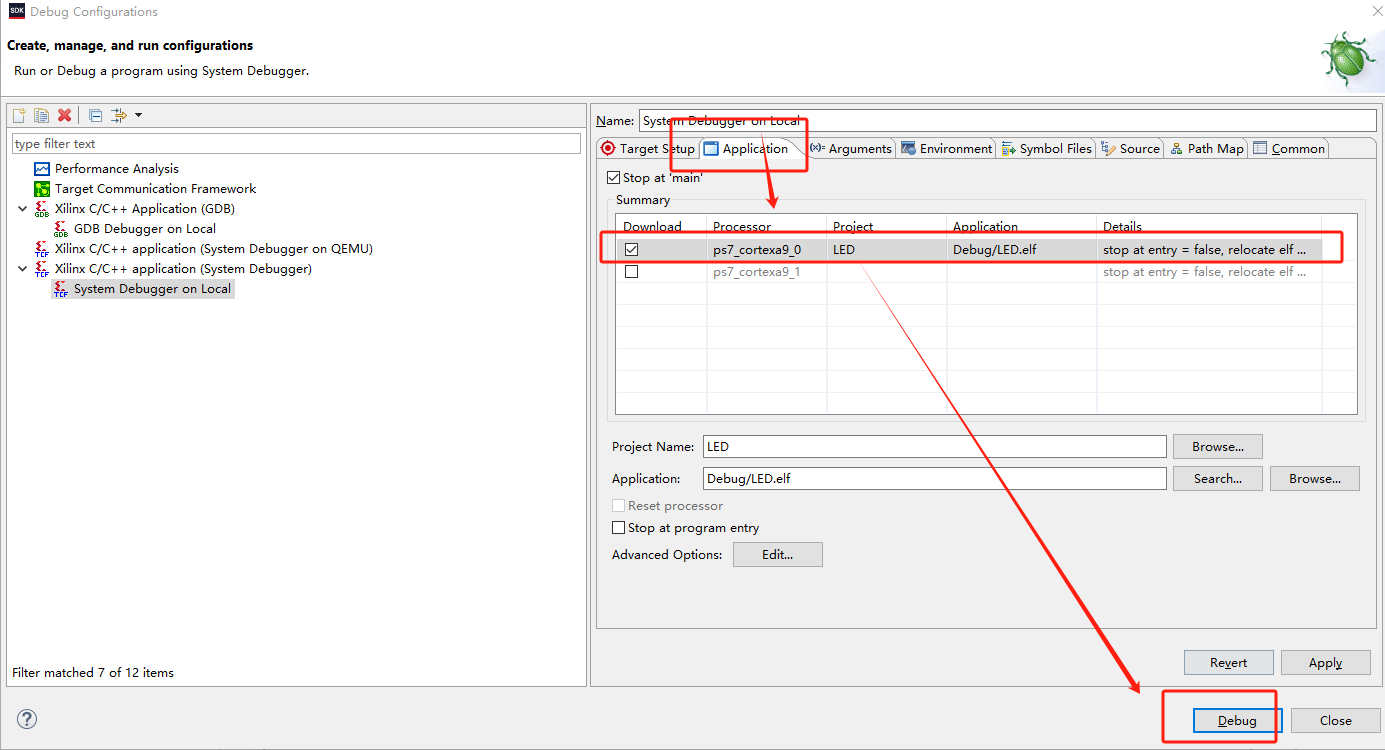Select Performance Analysis in tree
Image resolution: width=1385 pixels, height=750 pixels.
coord(116,169)
